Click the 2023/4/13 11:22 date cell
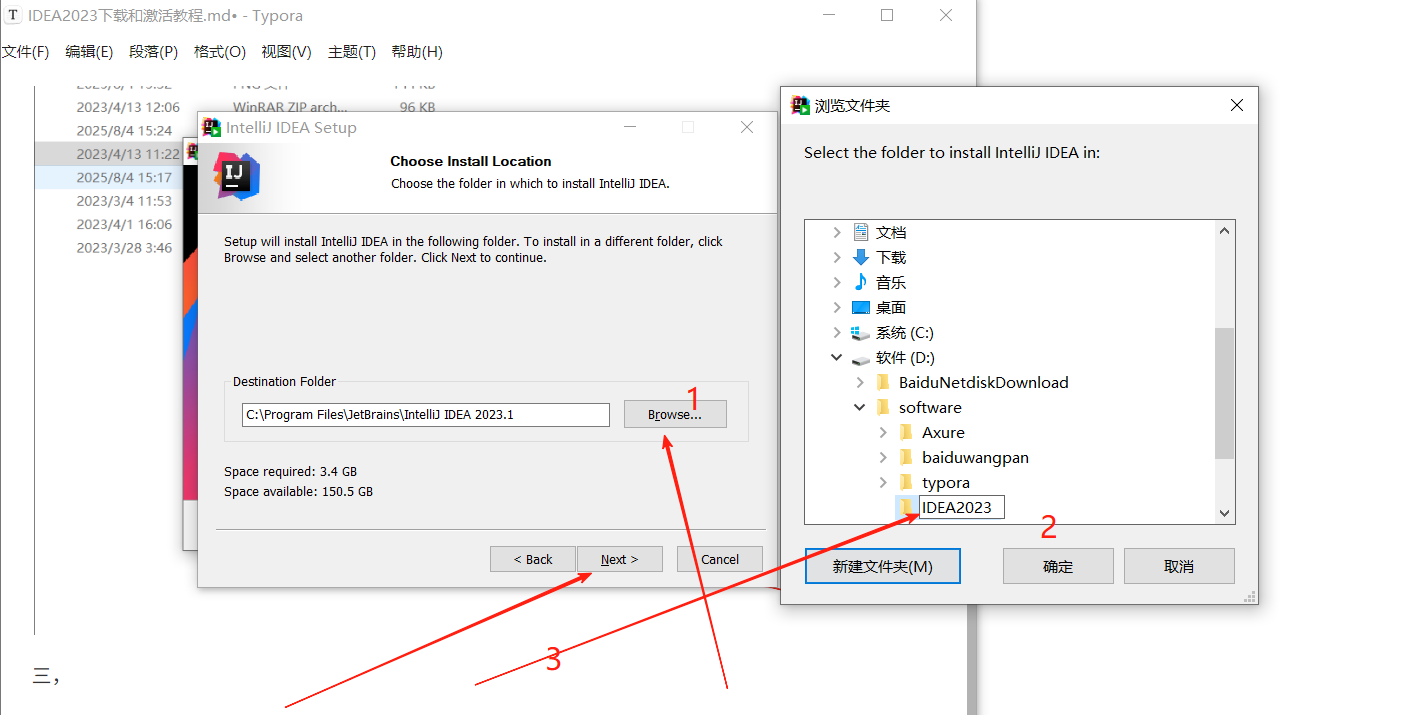 click(128, 154)
